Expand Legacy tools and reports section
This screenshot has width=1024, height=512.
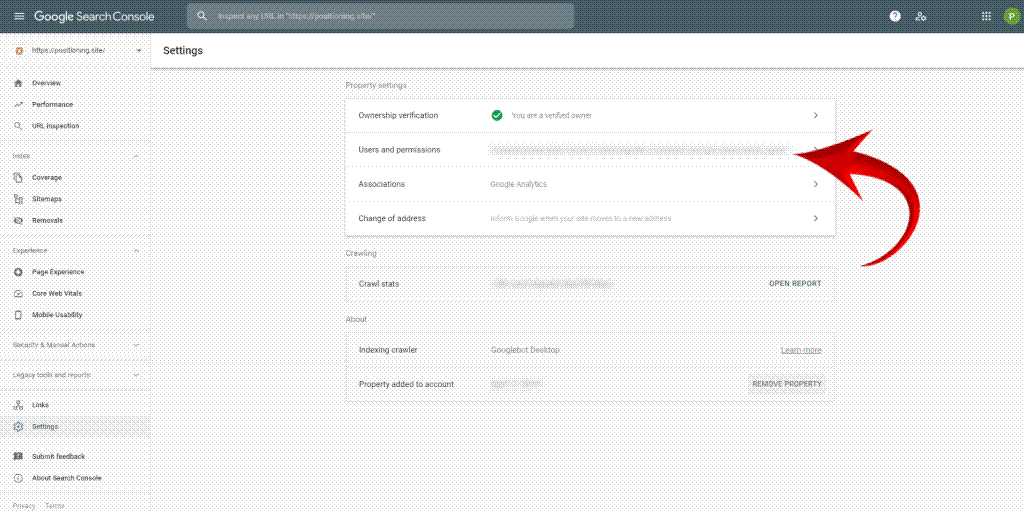[136, 375]
